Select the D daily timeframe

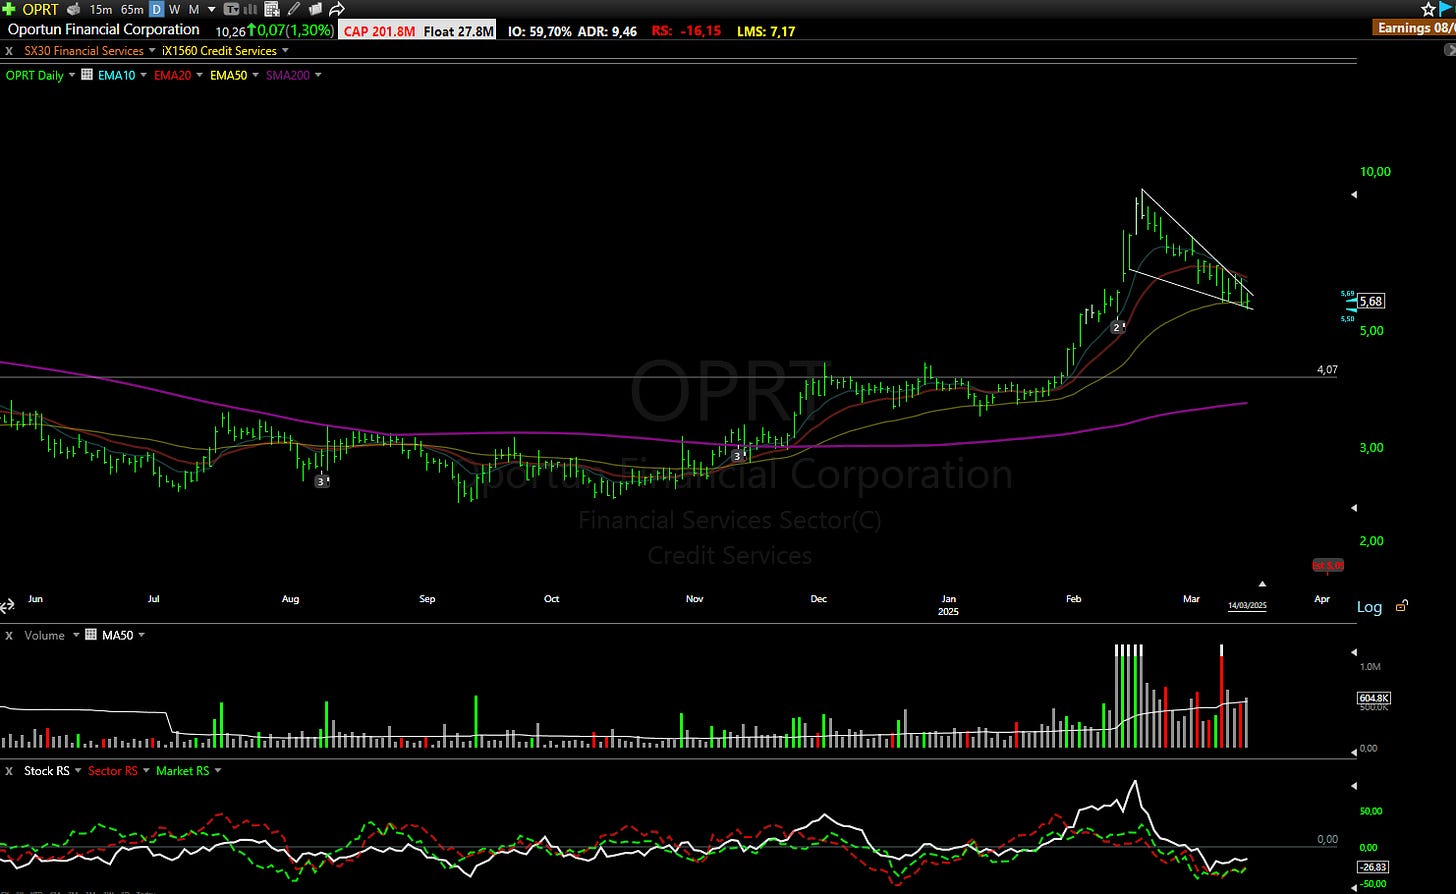click(x=156, y=9)
